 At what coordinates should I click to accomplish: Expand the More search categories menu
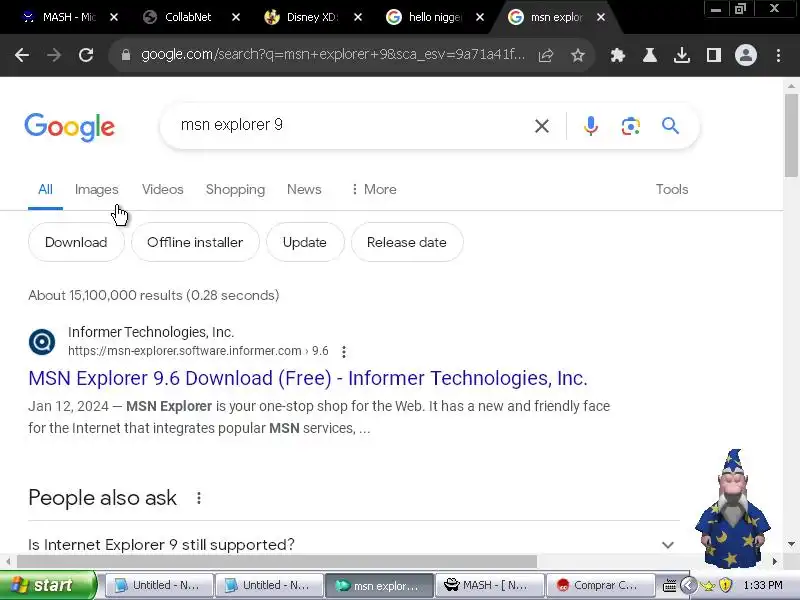coord(373,189)
